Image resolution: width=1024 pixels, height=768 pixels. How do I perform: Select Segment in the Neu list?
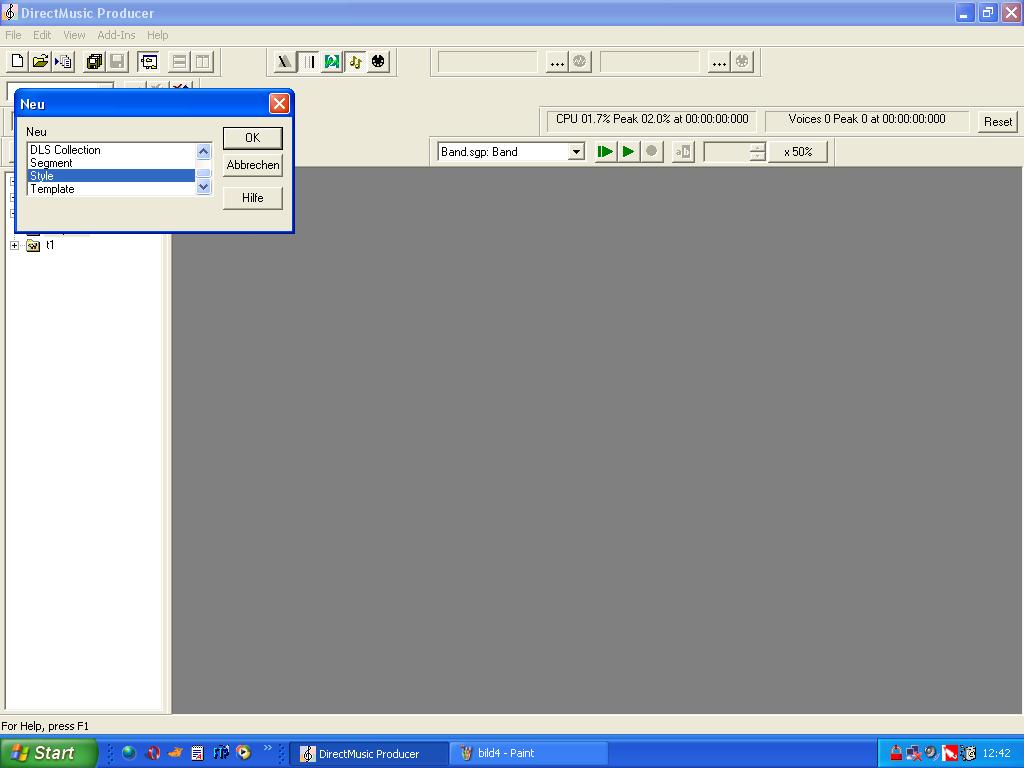coord(51,163)
